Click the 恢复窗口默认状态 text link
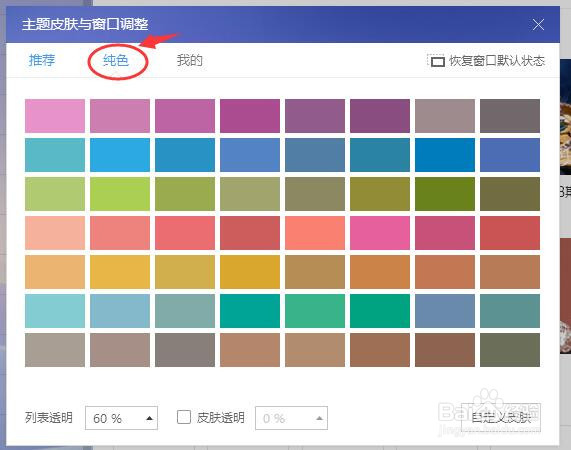571x450 pixels. coord(497,61)
